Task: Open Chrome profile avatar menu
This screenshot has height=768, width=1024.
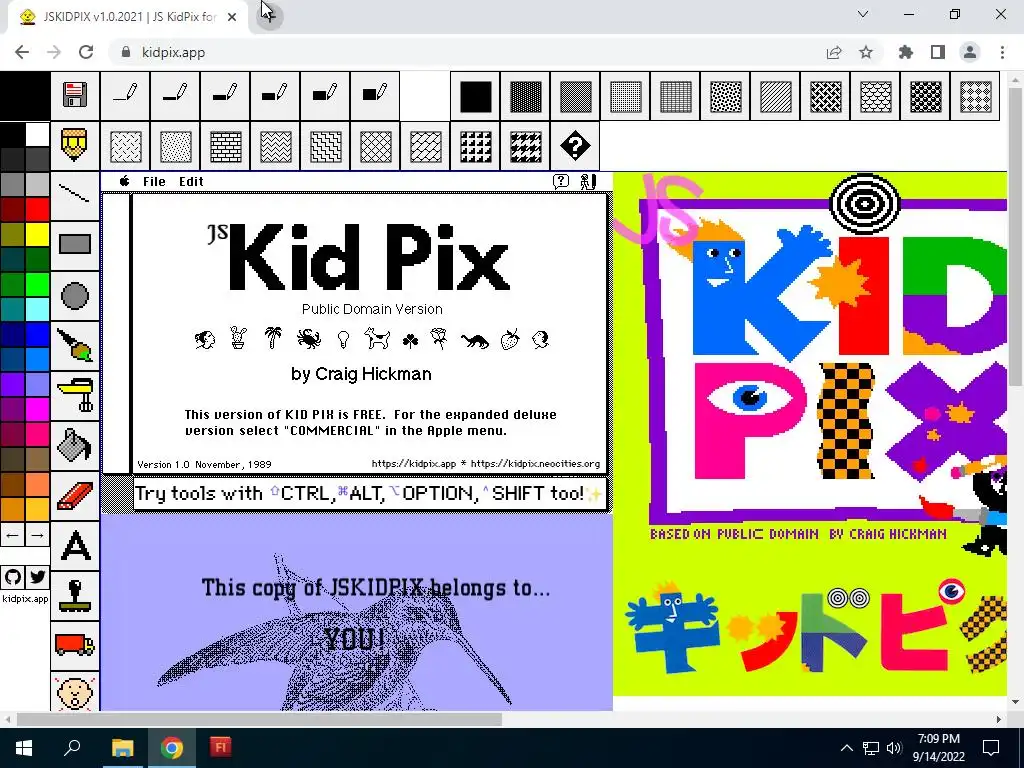Action: click(x=970, y=52)
